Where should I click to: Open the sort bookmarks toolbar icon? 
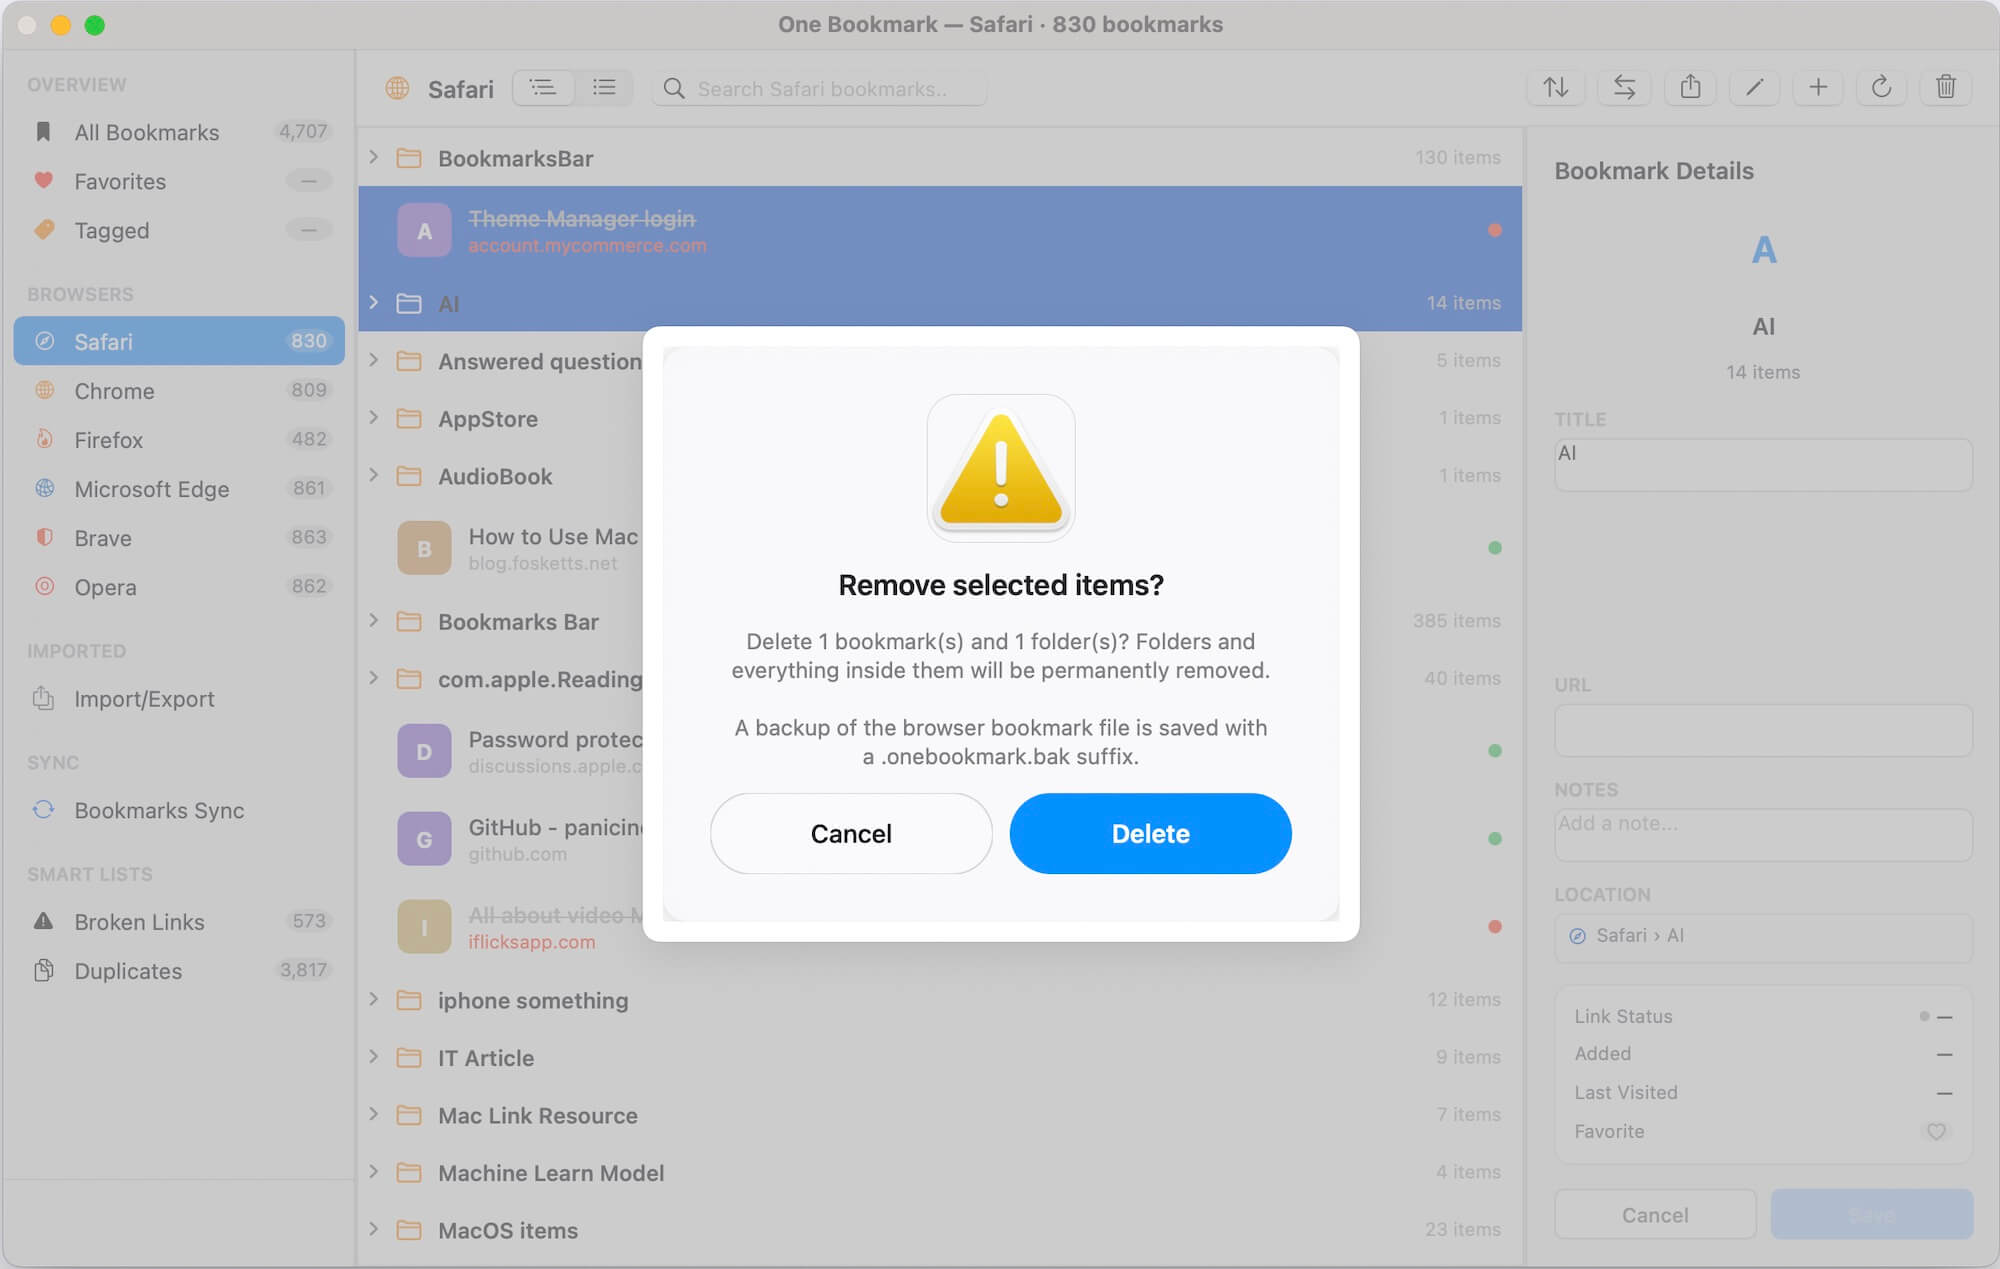1555,88
